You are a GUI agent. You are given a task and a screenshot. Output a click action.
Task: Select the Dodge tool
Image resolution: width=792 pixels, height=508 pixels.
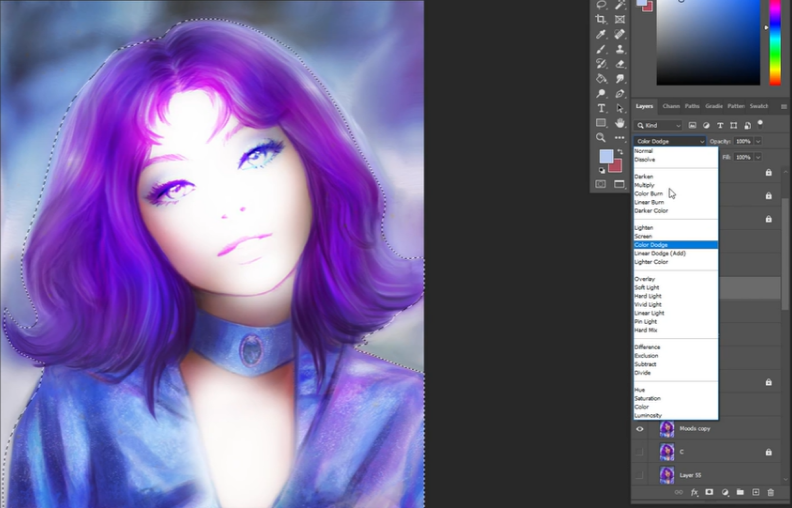601,93
